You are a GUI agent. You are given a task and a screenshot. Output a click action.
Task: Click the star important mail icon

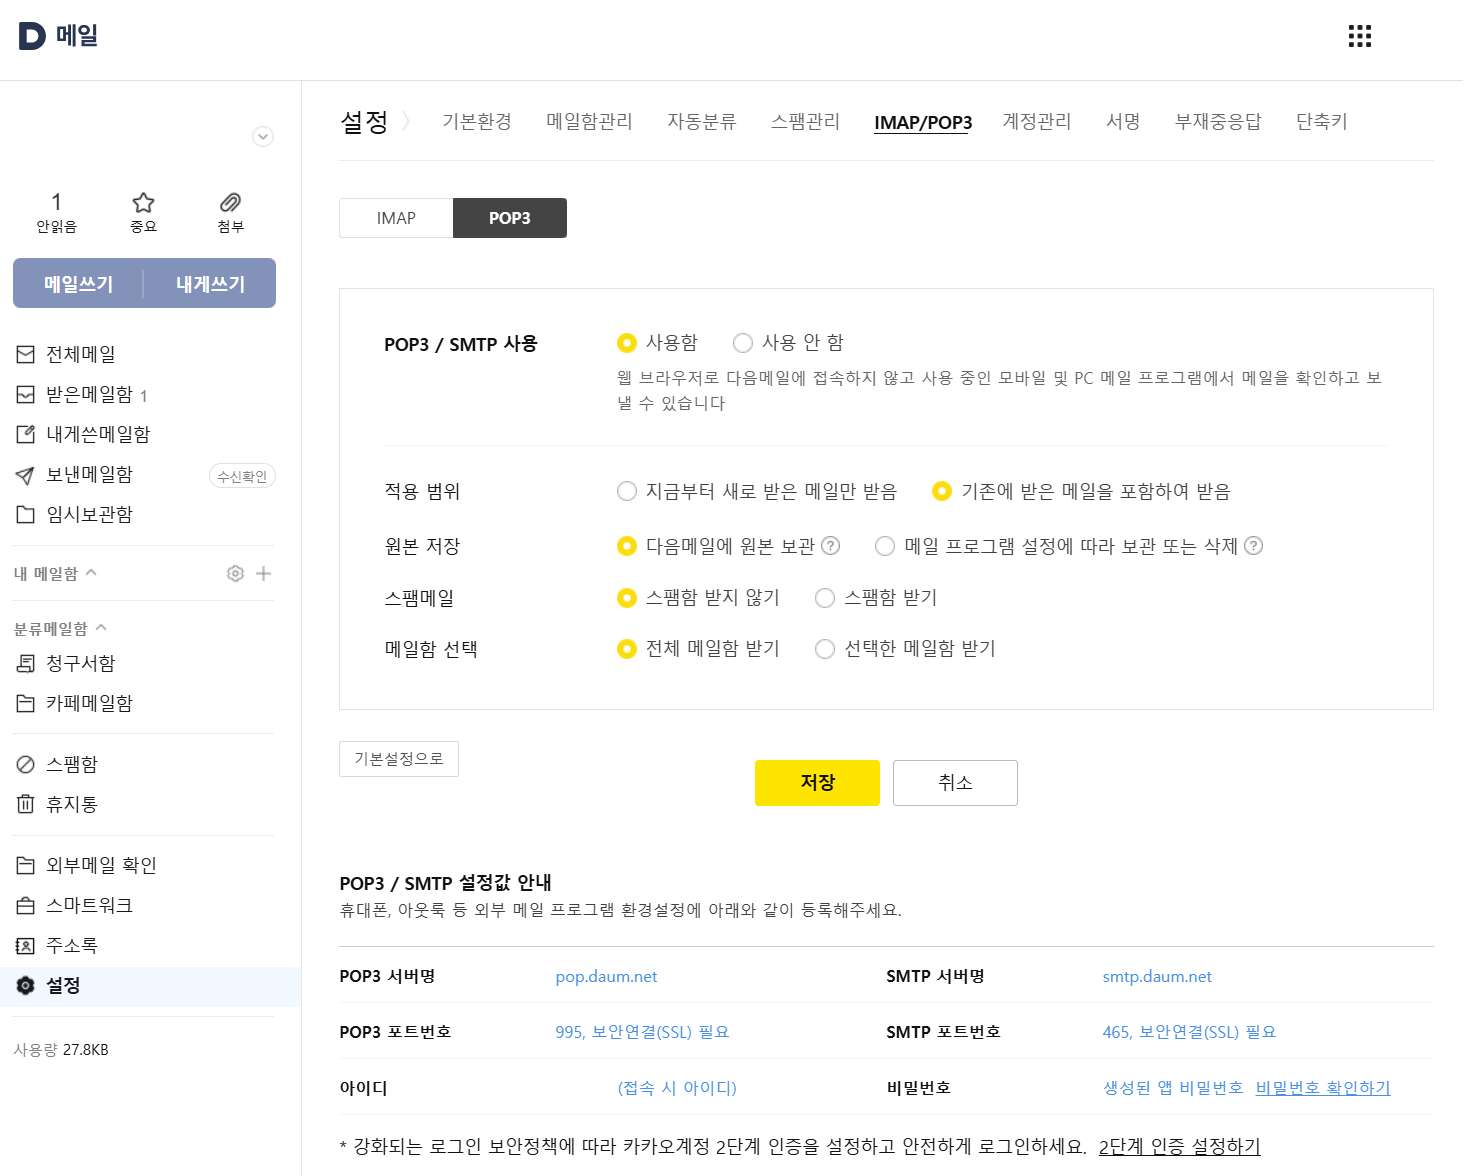tap(144, 203)
